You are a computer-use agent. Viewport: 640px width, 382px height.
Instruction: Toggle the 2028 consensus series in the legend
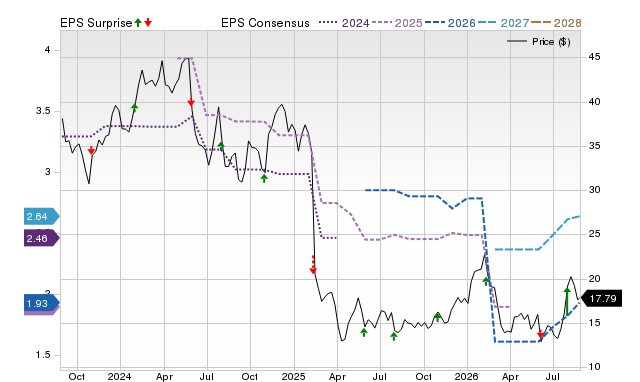[x=556, y=23]
